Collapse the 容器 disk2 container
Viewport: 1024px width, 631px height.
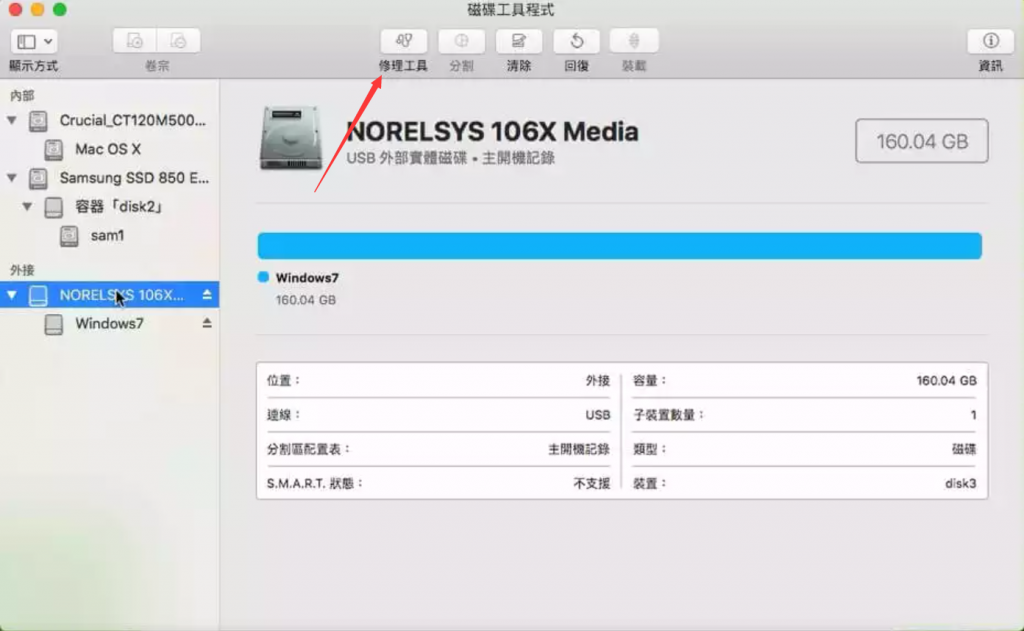(27, 206)
